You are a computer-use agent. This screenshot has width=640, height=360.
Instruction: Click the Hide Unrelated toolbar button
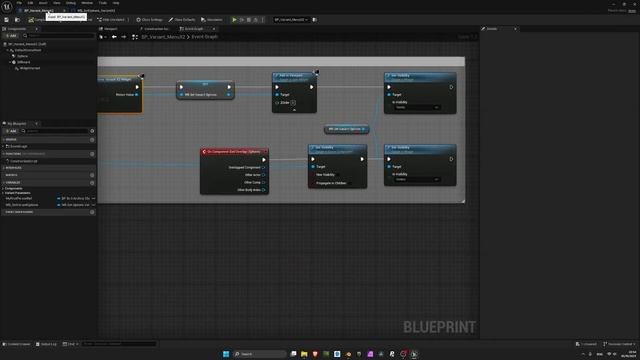click(x=111, y=20)
